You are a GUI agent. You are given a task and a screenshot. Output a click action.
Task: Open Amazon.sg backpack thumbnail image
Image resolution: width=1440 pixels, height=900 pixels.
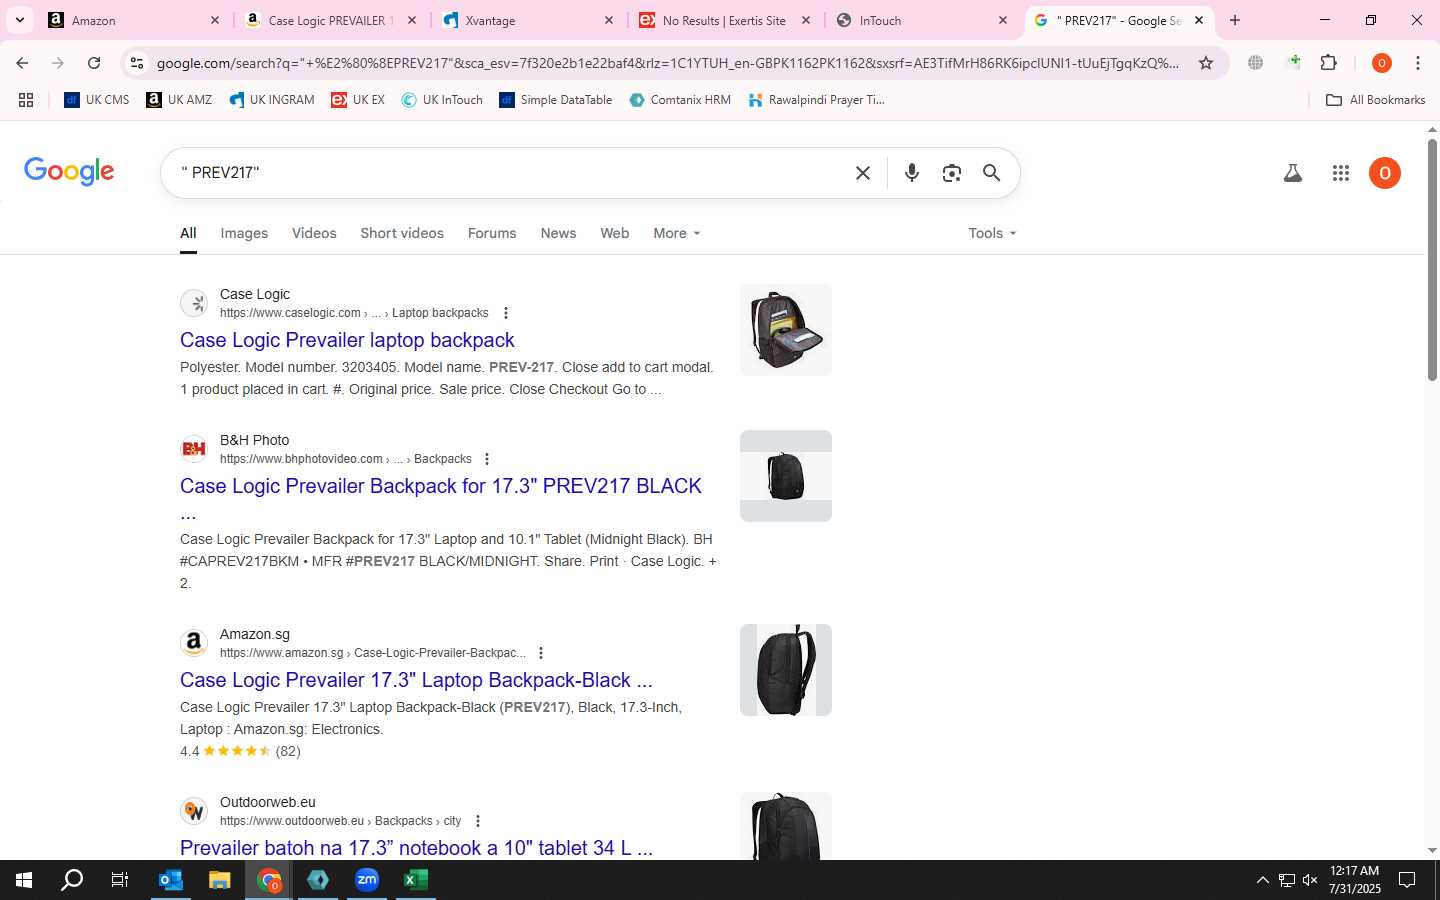pyautogui.click(x=786, y=670)
